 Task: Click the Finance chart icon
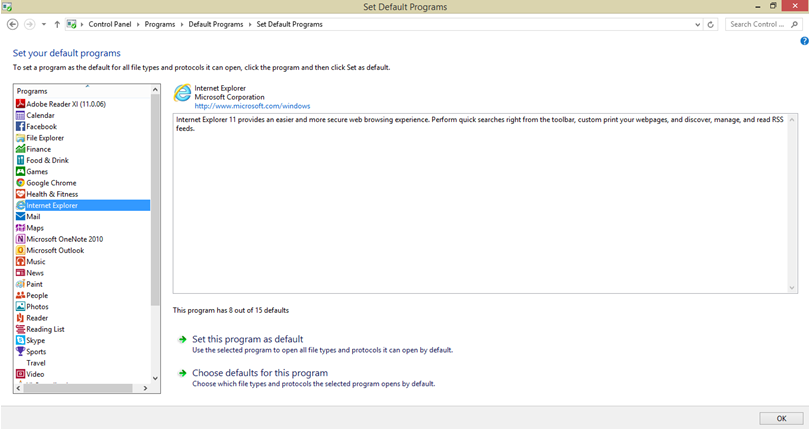[x=21, y=149]
